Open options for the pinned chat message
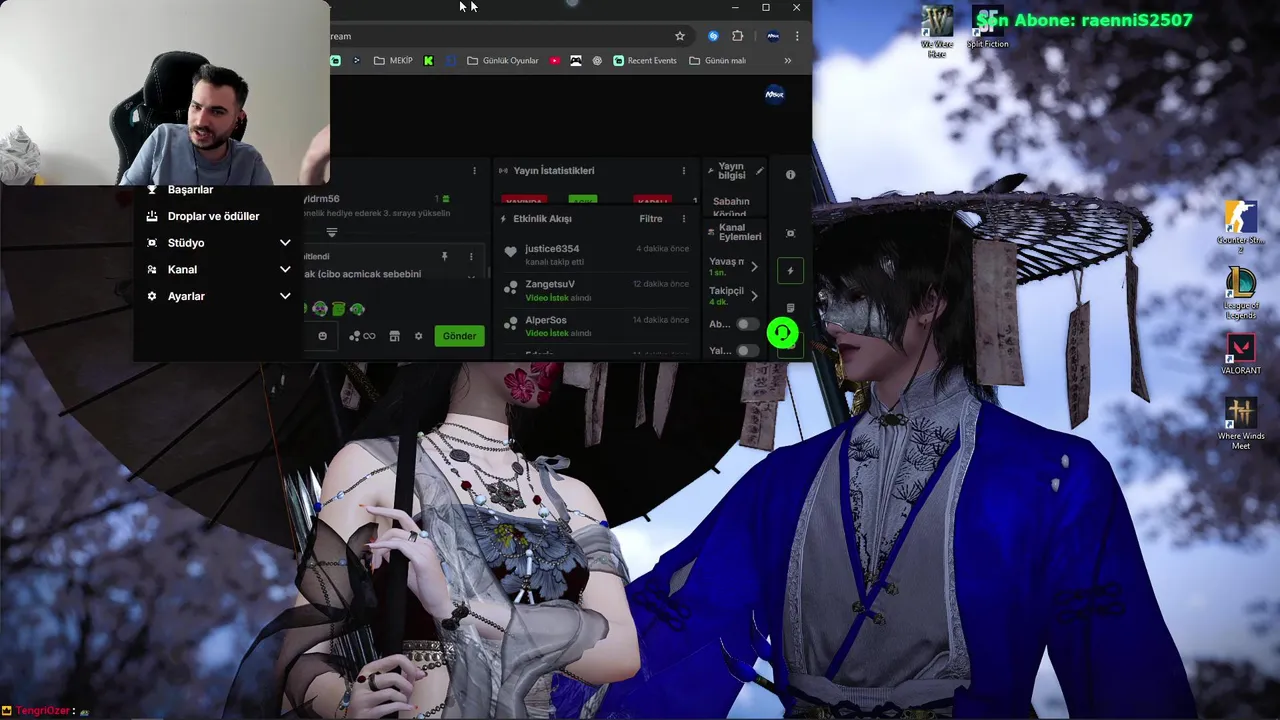This screenshot has width=1280, height=720. (x=471, y=257)
